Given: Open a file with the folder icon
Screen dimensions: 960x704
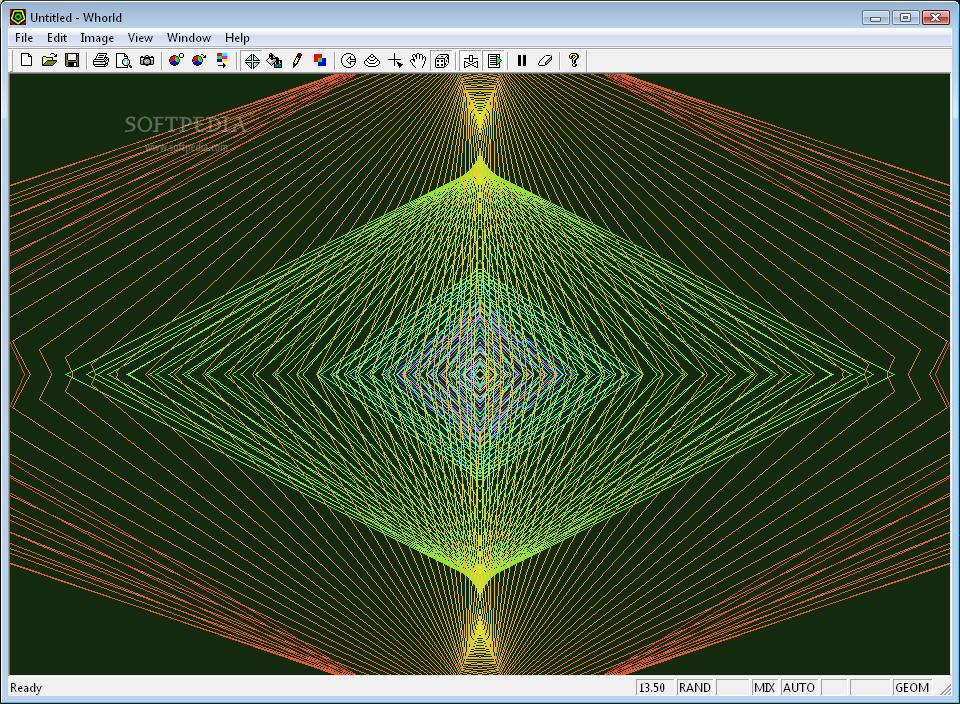Looking at the screenshot, I should pyautogui.click(x=49, y=60).
